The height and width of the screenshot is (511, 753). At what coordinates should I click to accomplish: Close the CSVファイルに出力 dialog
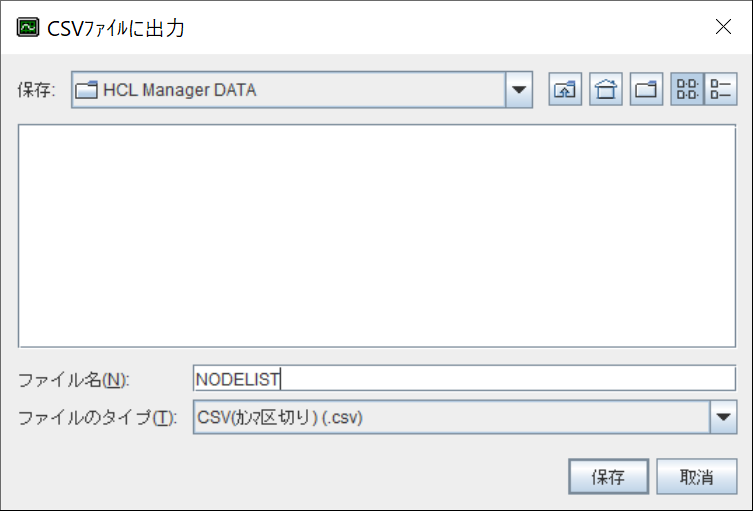(723, 27)
